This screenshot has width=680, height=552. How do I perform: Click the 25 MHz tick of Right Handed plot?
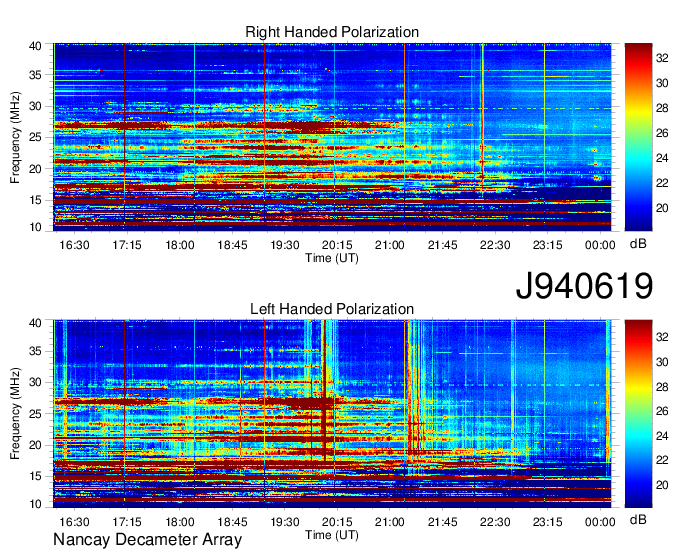pos(35,137)
